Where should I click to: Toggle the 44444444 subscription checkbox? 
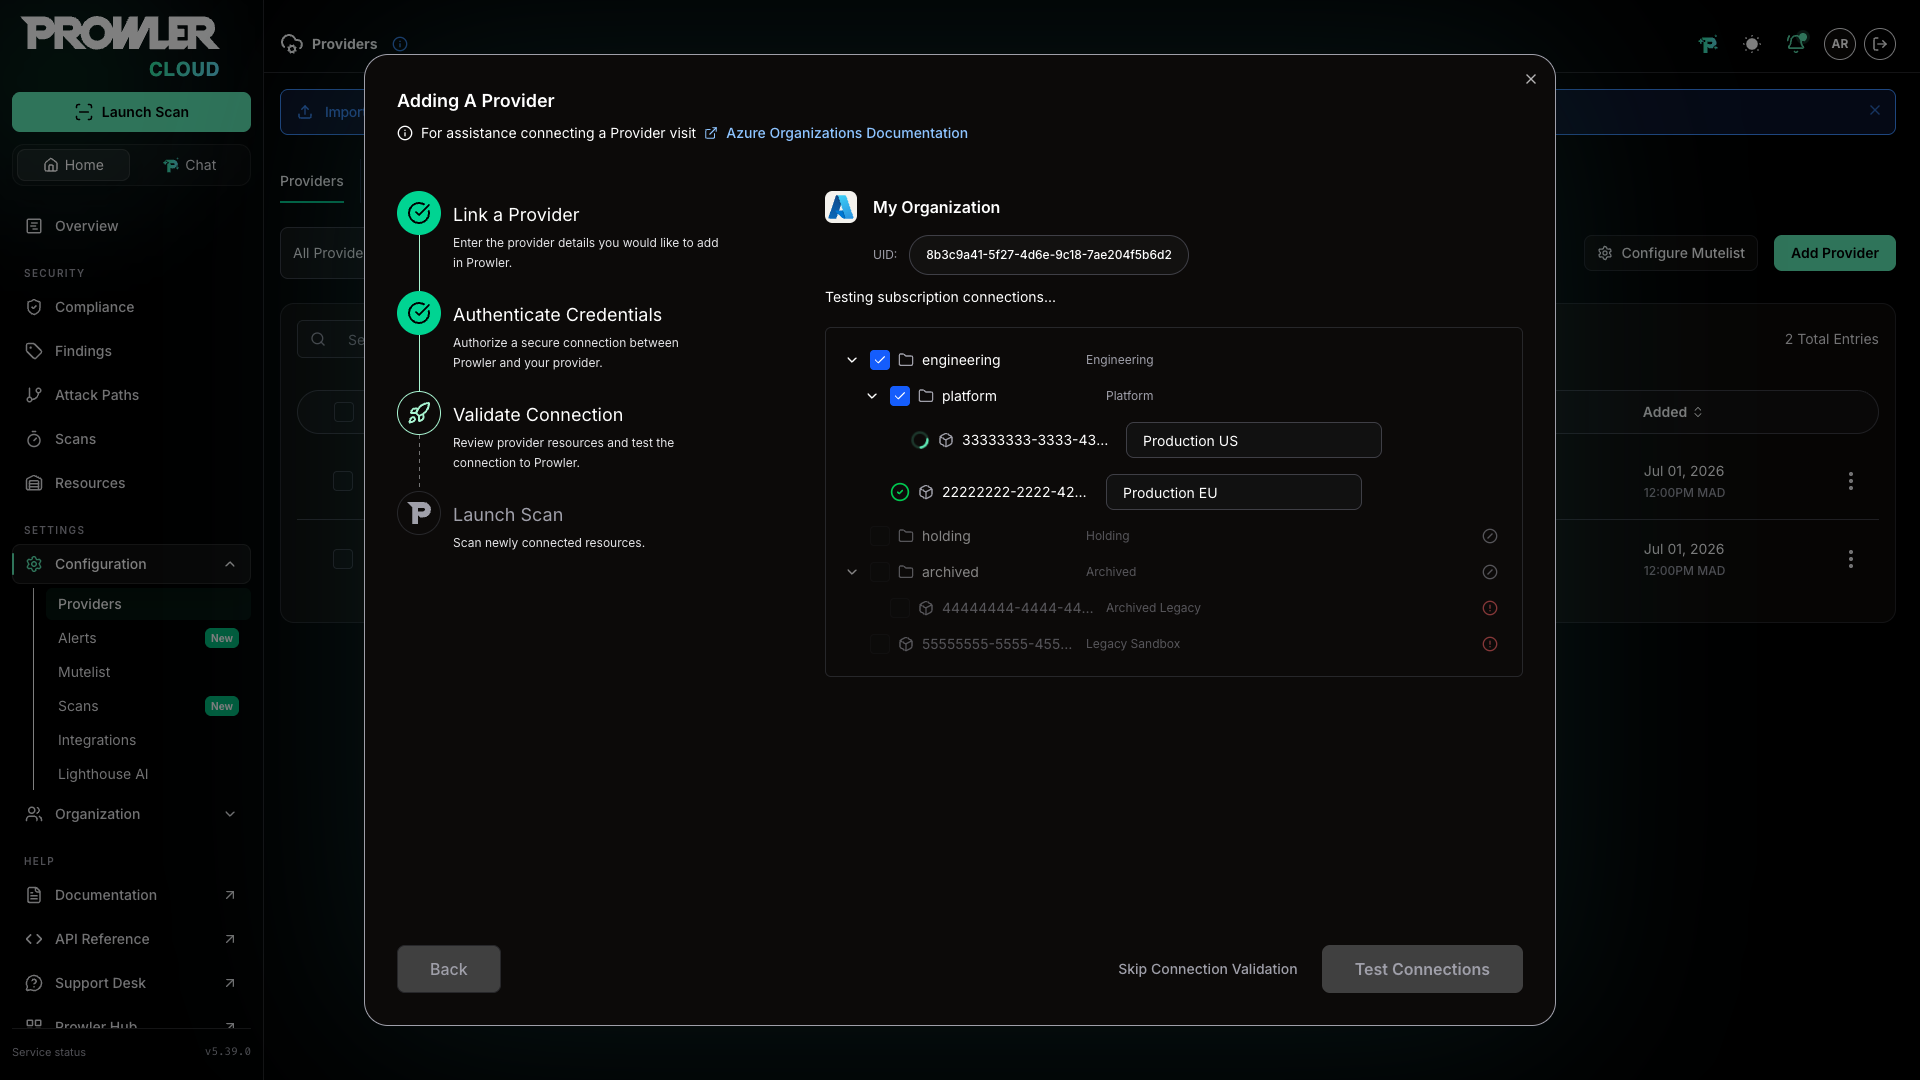[900, 608]
